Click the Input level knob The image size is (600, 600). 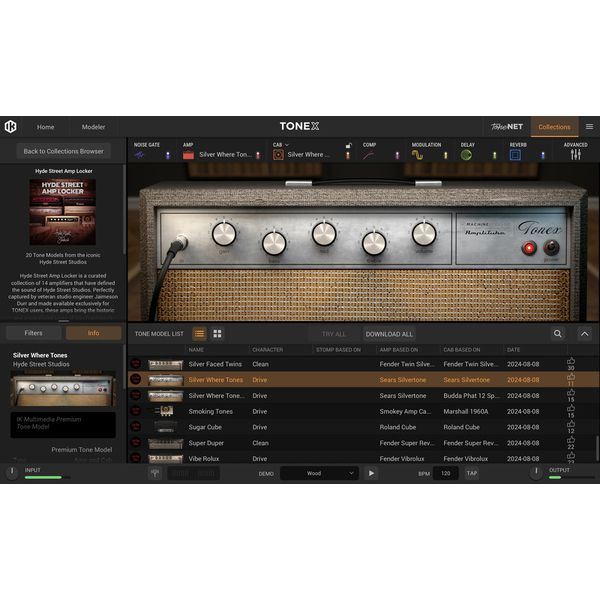[12, 471]
